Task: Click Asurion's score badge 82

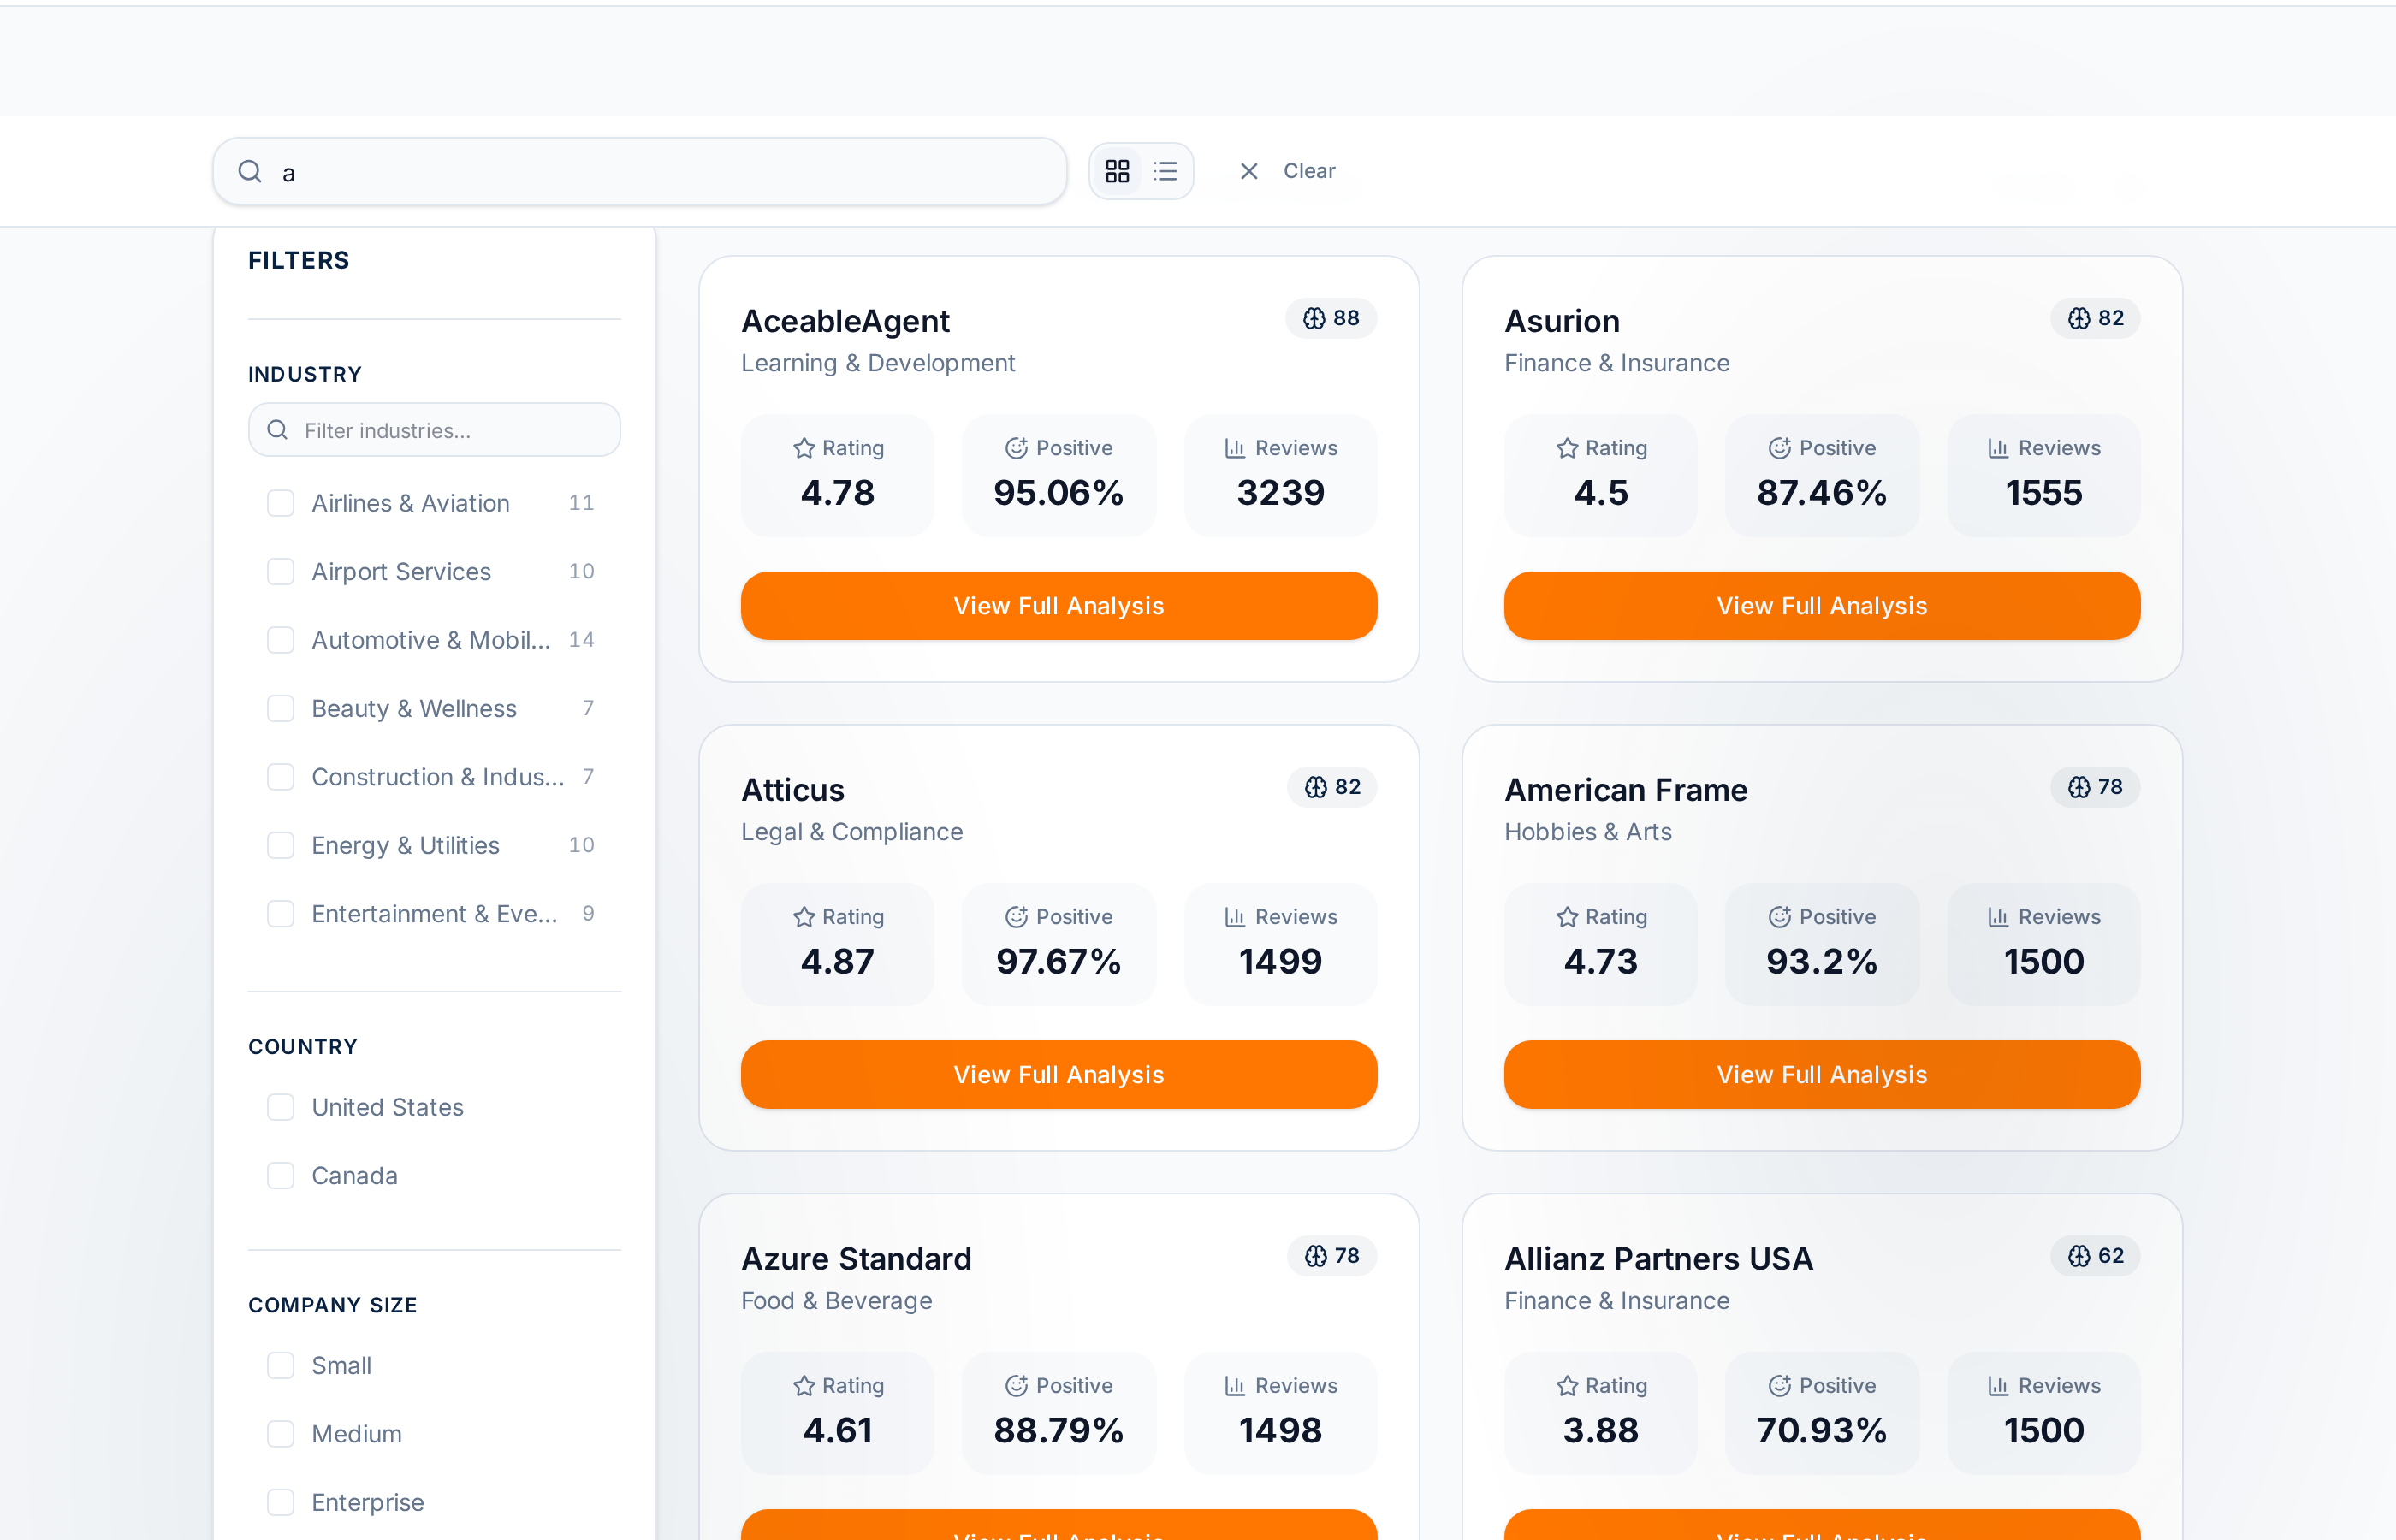Action: tap(2095, 318)
